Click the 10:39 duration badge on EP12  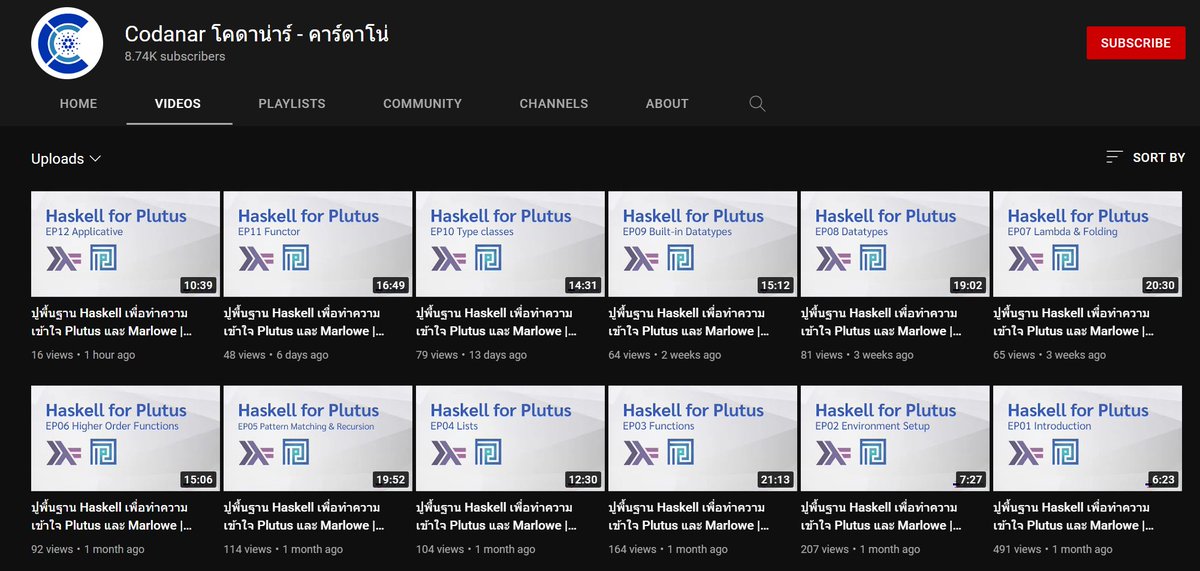pos(198,285)
